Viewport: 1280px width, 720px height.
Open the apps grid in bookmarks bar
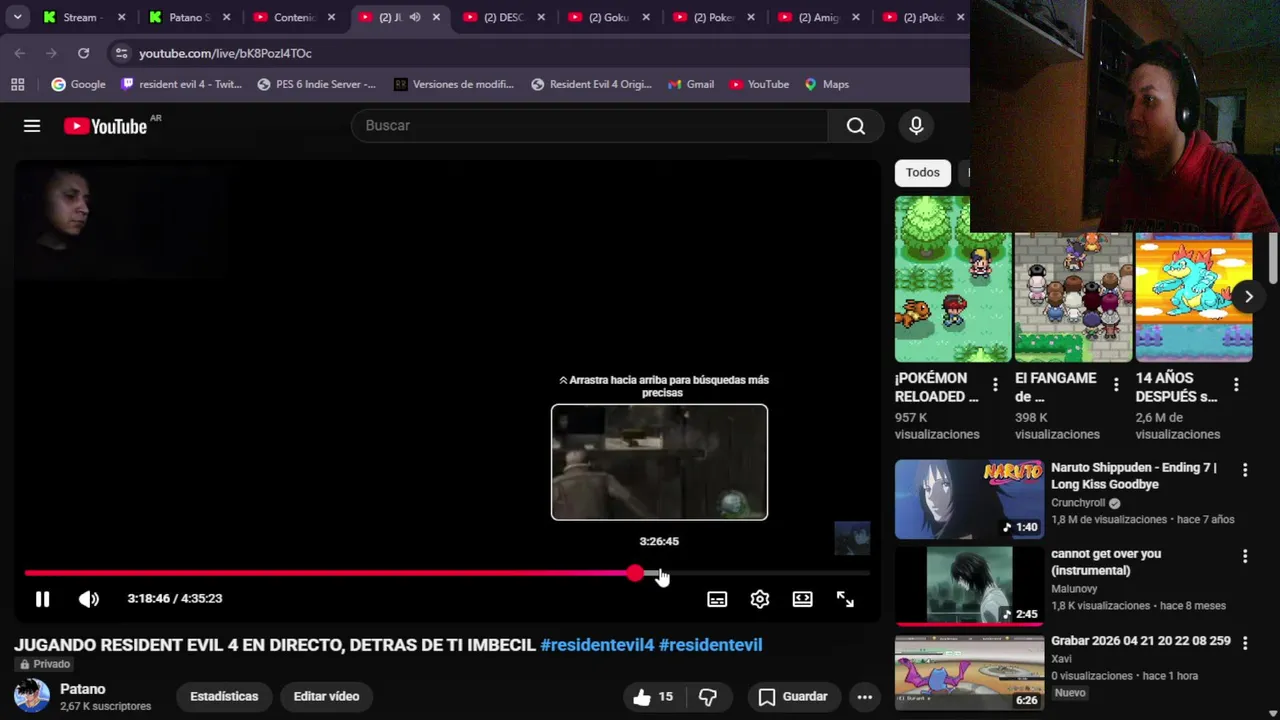[x=17, y=84]
